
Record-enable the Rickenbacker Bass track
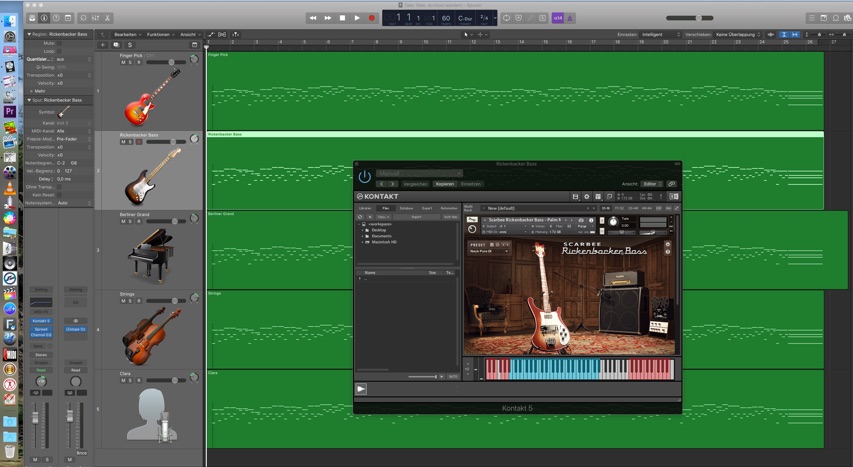click(x=139, y=142)
